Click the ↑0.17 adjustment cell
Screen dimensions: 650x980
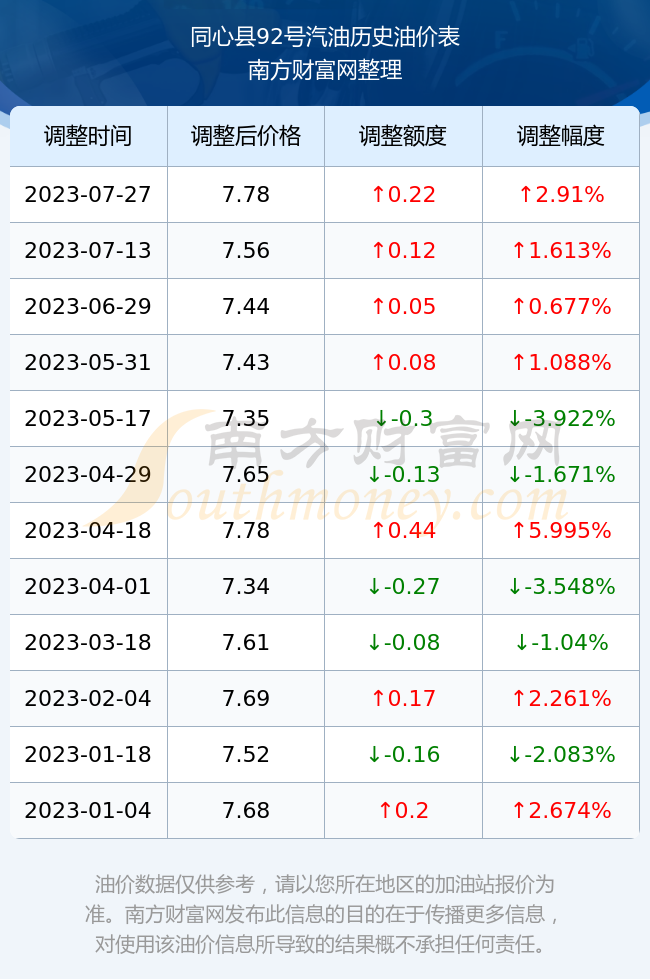[403, 699]
